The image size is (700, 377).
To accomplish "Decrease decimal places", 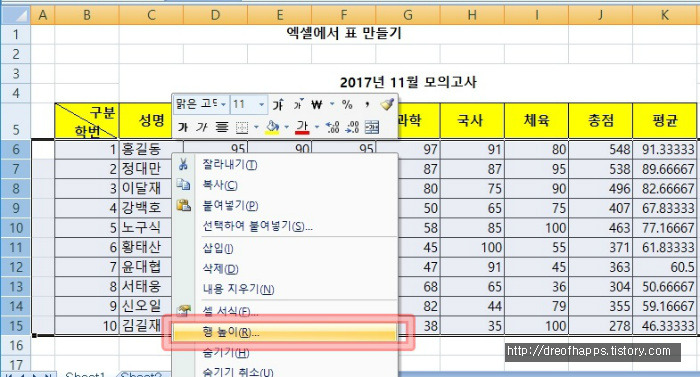I will tap(352, 128).
